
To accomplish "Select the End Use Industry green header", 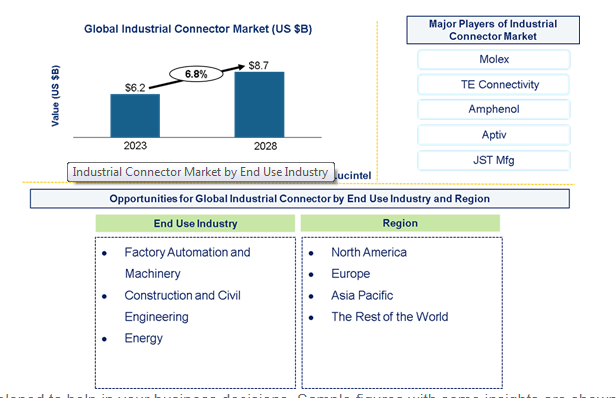I will point(195,223).
